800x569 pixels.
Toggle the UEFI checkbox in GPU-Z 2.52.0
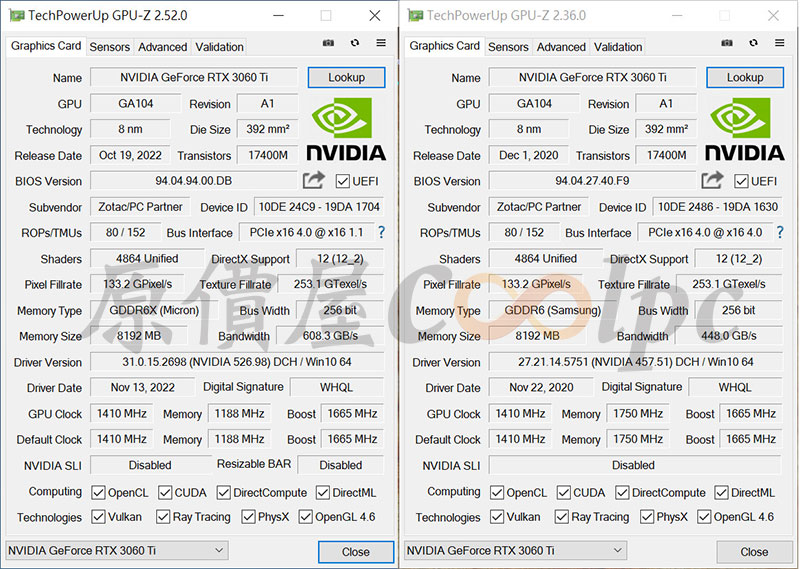pos(343,181)
